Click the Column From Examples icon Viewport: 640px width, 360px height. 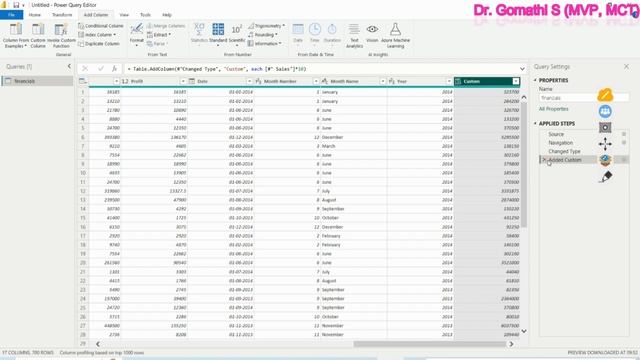[x=16, y=29]
